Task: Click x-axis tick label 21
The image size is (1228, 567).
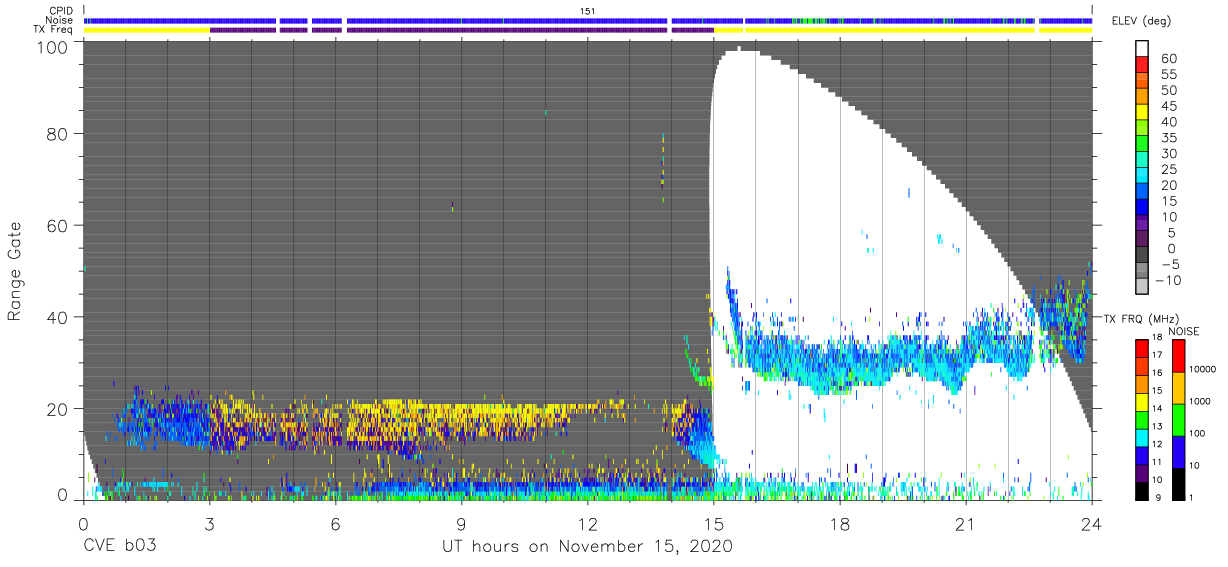Action: pos(966,524)
